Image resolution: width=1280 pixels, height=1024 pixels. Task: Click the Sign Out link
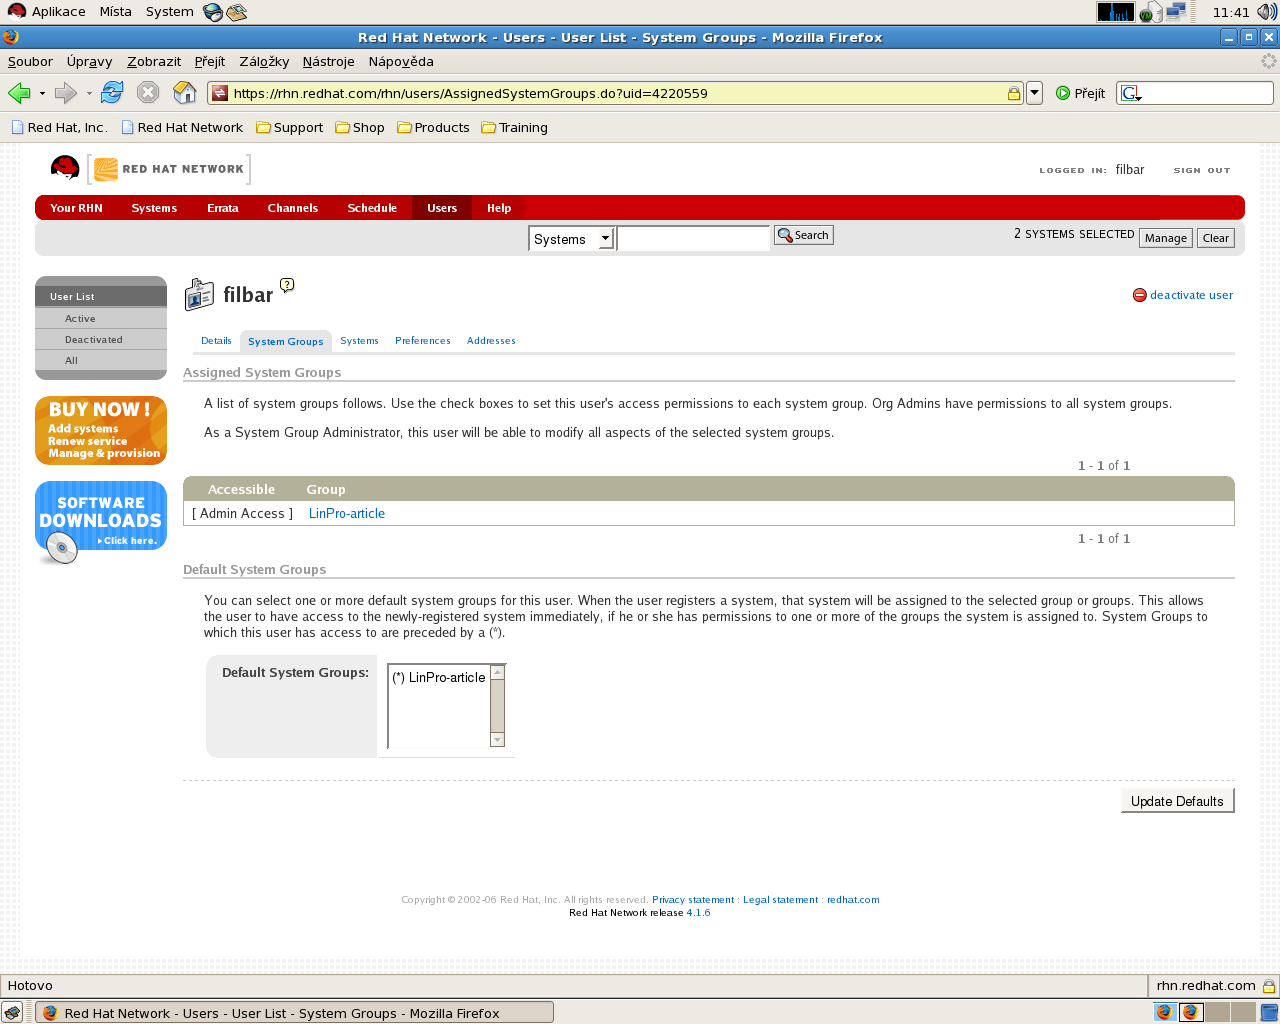[x=1202, y=170]
